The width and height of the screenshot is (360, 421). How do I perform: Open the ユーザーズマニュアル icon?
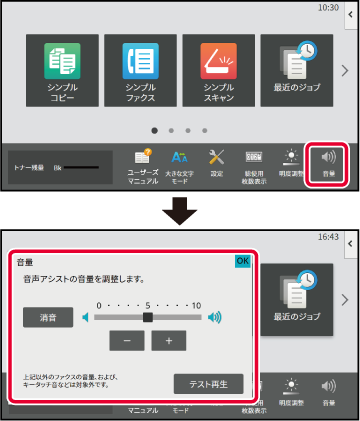click(x=143, y=167)
